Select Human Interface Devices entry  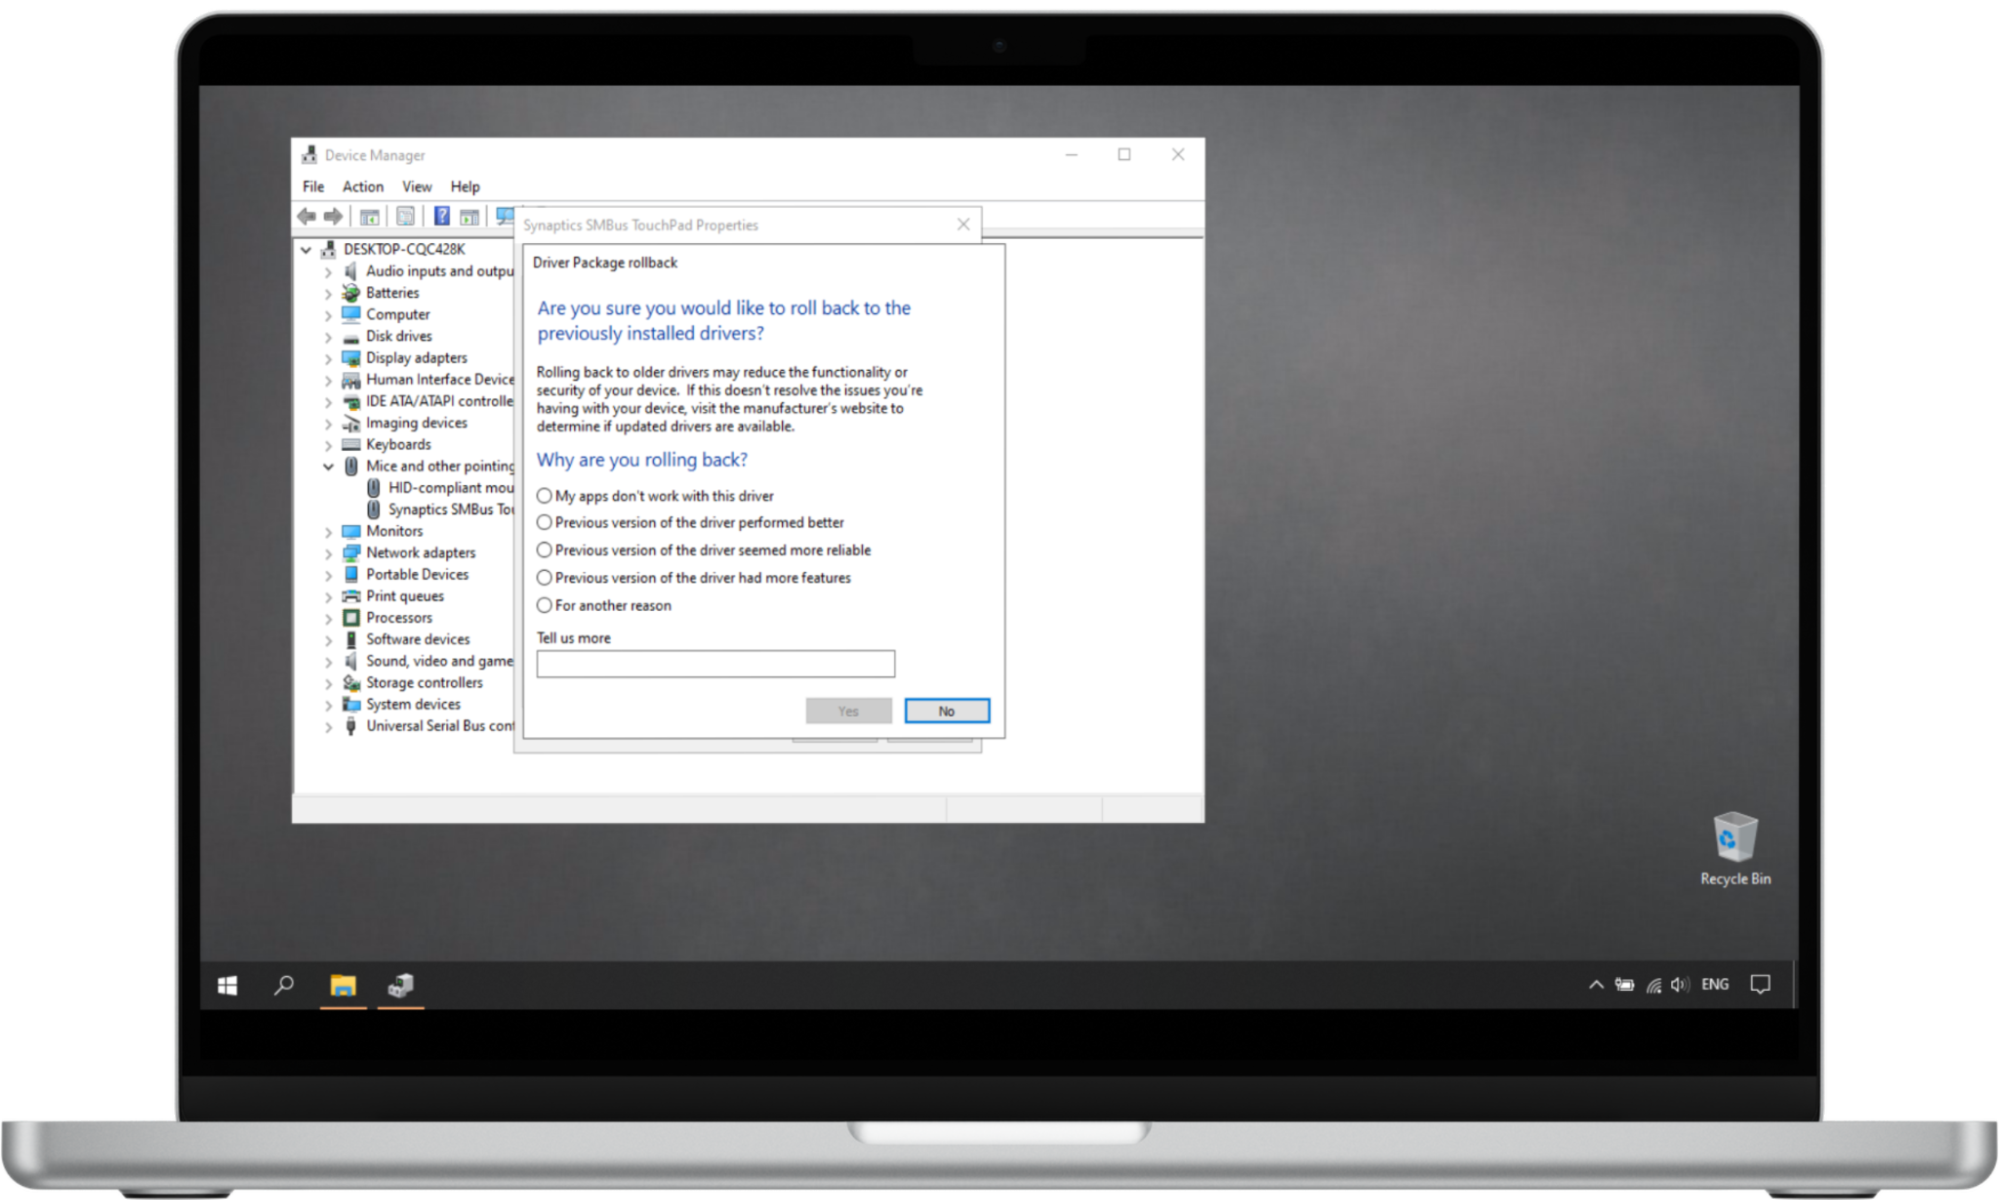click(x=440, y=380)
